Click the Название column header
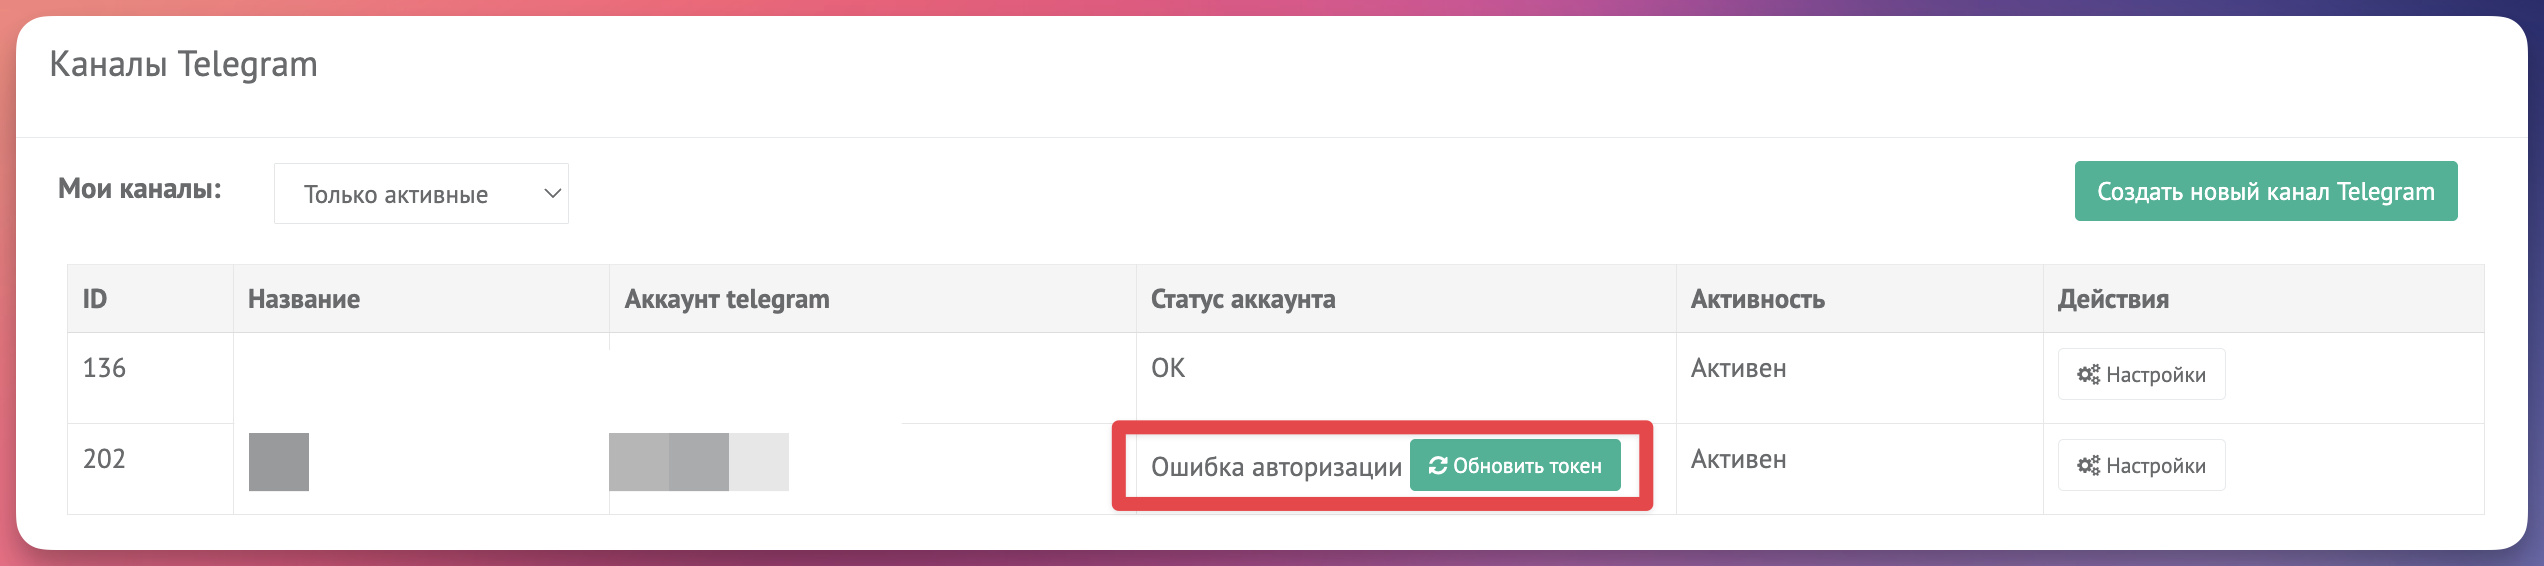 (304, 299)
